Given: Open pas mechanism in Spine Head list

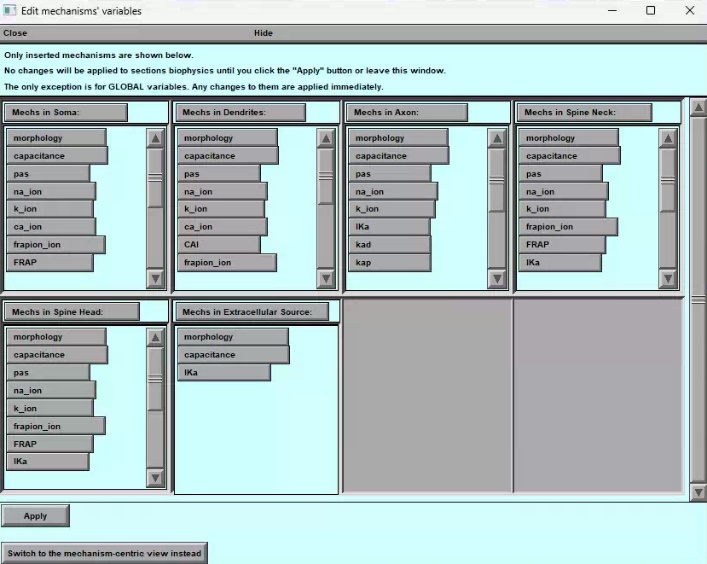Looking at the screenshot, I should coord(47,373).
